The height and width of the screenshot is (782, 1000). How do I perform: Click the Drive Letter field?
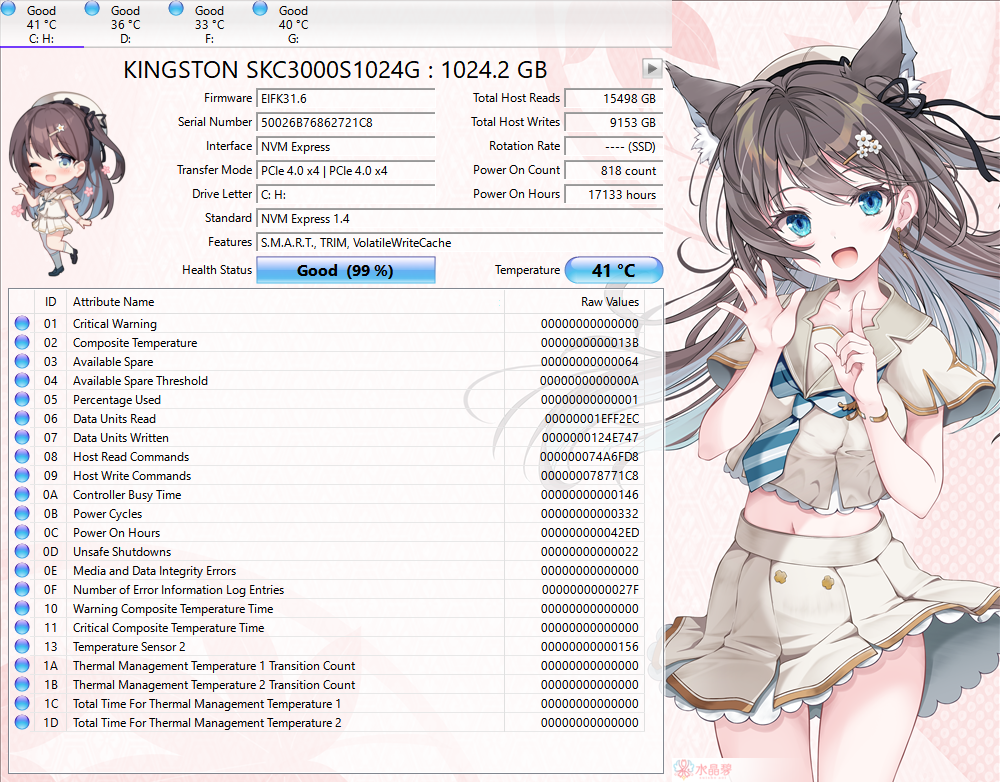[x=346, y=195]
